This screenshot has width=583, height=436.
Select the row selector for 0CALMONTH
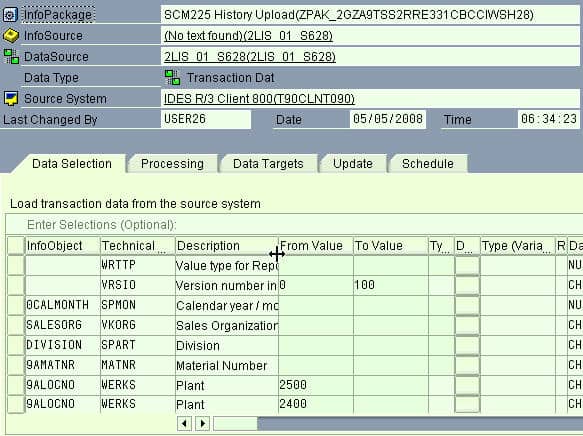click(16, 305)
